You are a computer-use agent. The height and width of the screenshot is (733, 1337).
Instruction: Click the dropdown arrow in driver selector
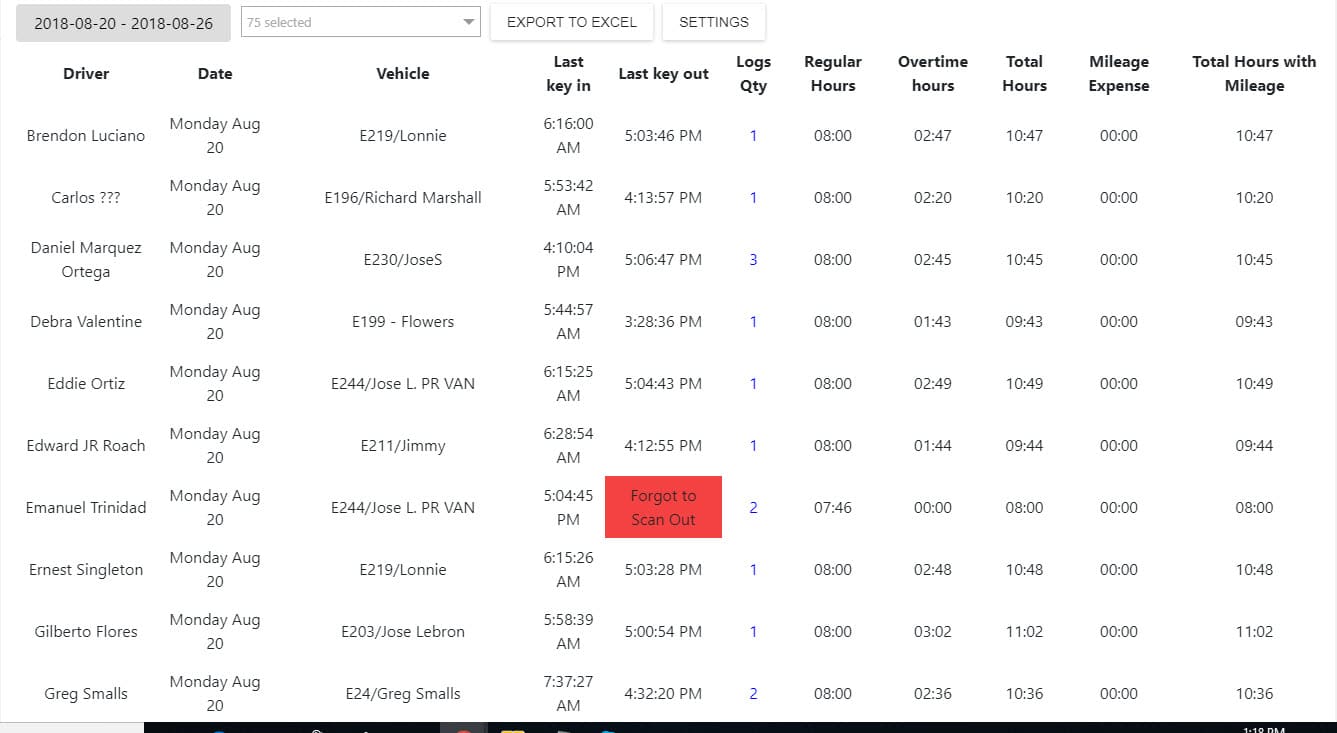[x=468, y=22]
